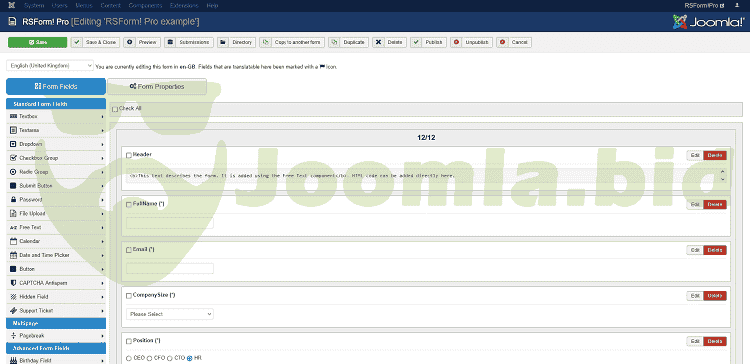This screenshot has width=750, height=364.
Task: Open the CompanySize Please Select dropdown
Action: point(170,314)
